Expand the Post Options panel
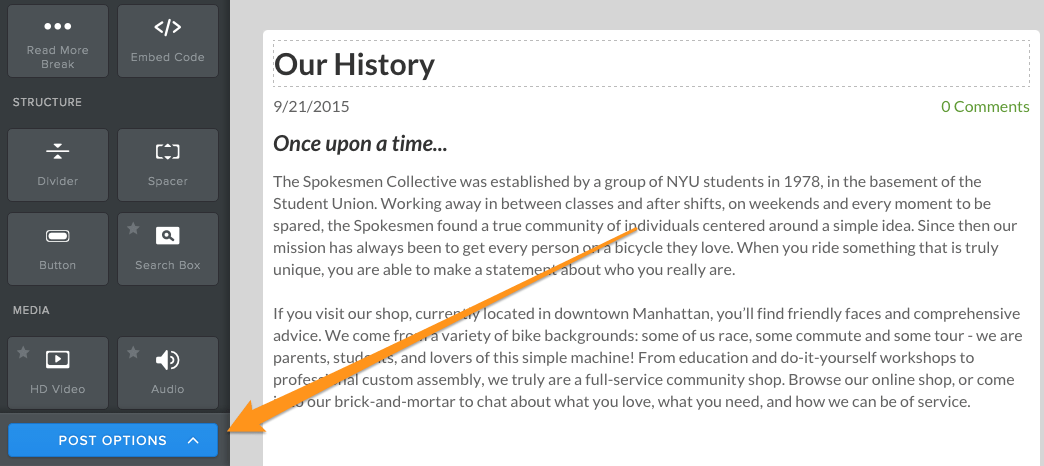Screen dimensions: 1044x466 coord(113,441)
